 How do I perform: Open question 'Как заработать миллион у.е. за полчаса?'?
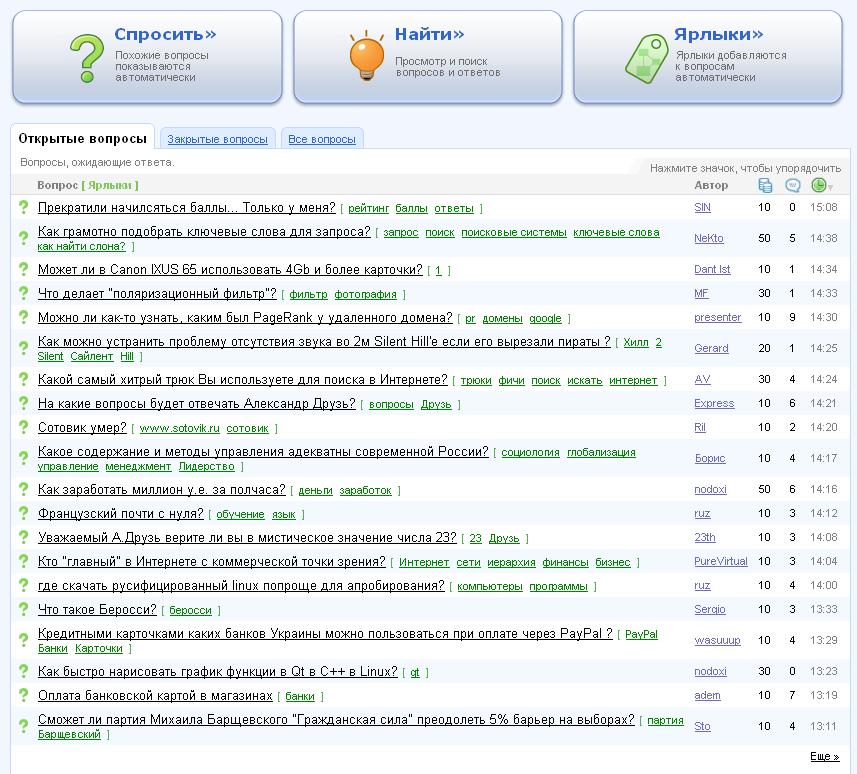click(161, 490)
